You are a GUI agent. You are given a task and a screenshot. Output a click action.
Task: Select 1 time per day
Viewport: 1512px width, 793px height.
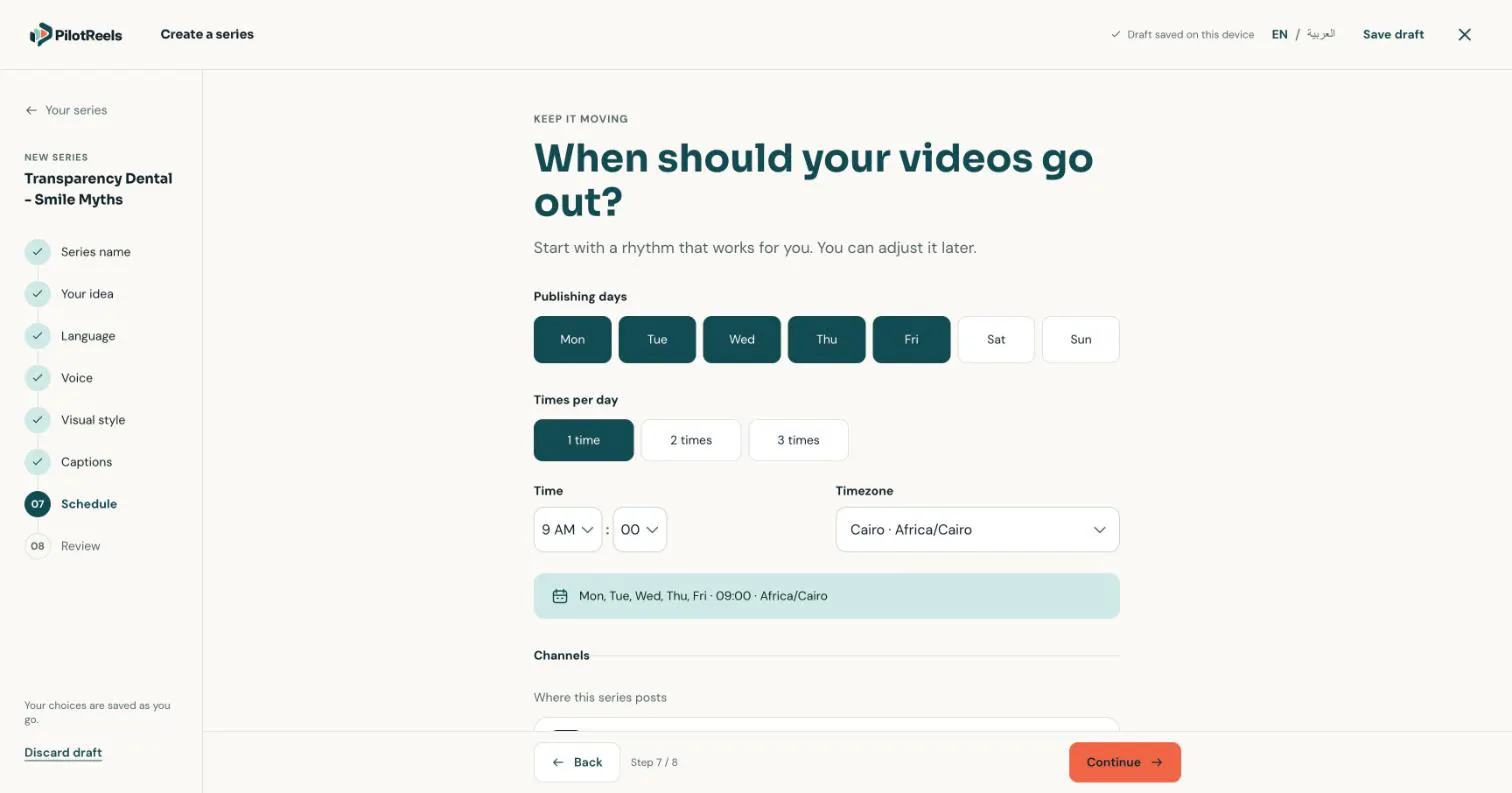(584, 440)
